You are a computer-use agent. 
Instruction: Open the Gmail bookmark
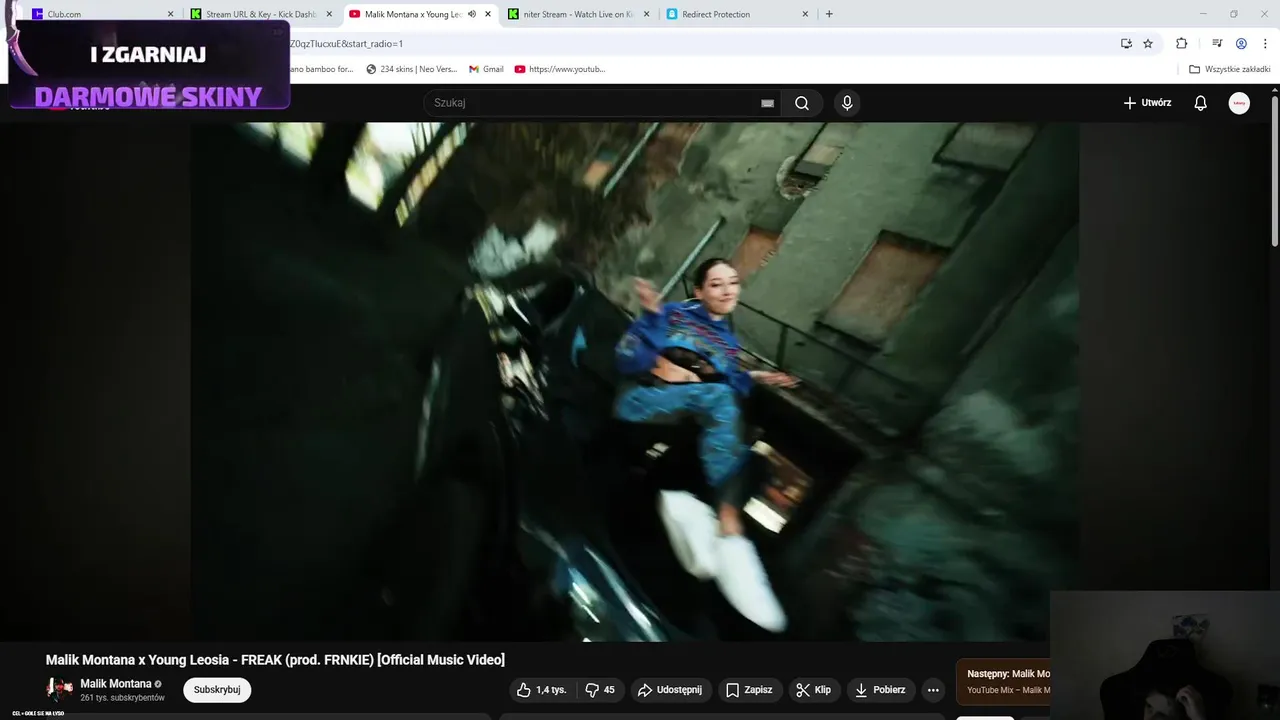pos(487,69)
